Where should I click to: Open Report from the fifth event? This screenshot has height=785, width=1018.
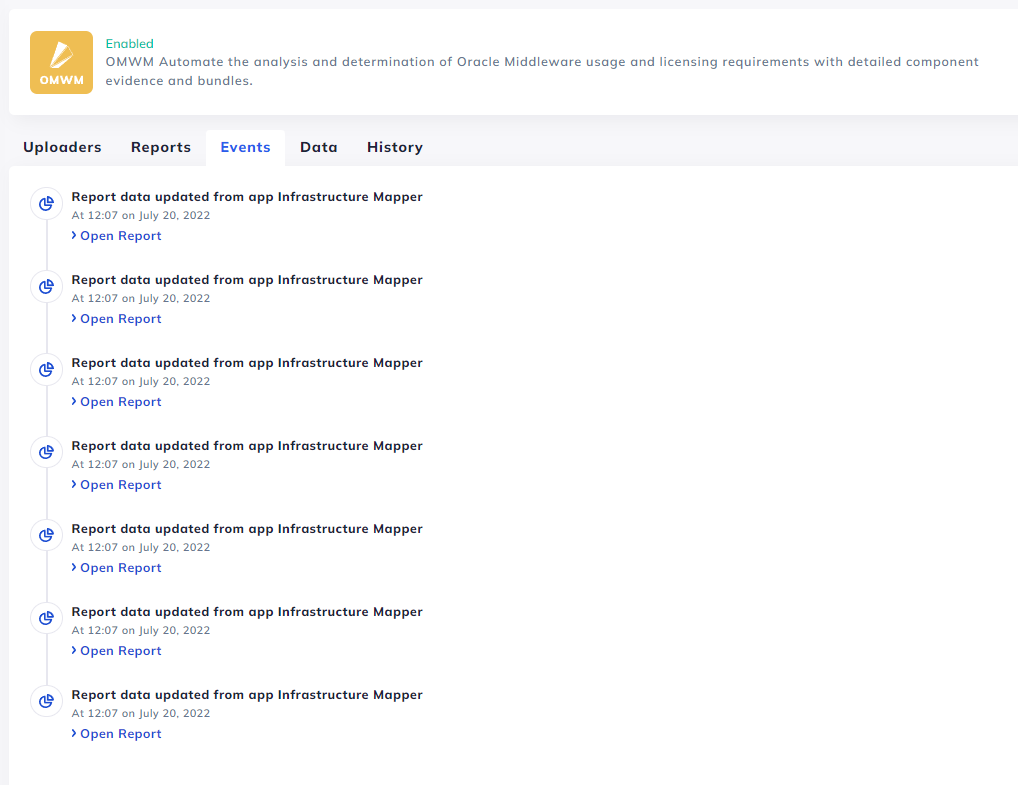[116, 568]
